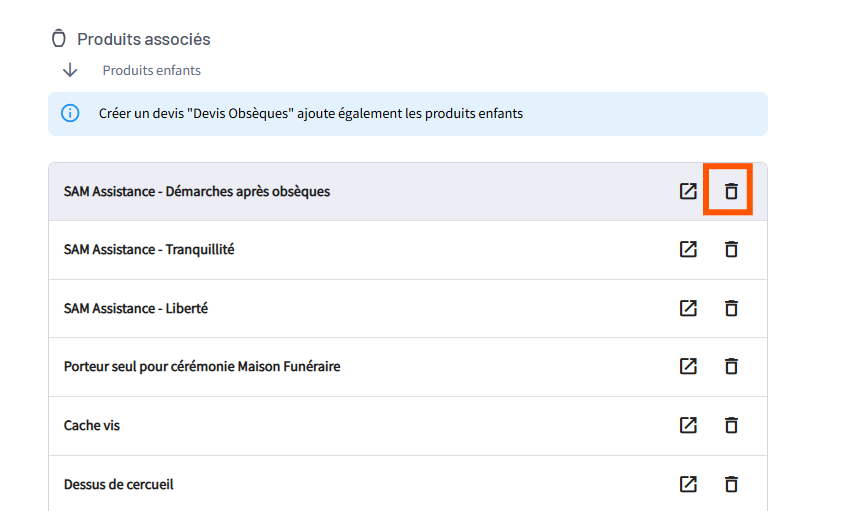Collapse Produits enfants with down arrow
Image resolution: width=861 pixels, height=511 pixels.
pyautogui.click(x=70, y=70)
